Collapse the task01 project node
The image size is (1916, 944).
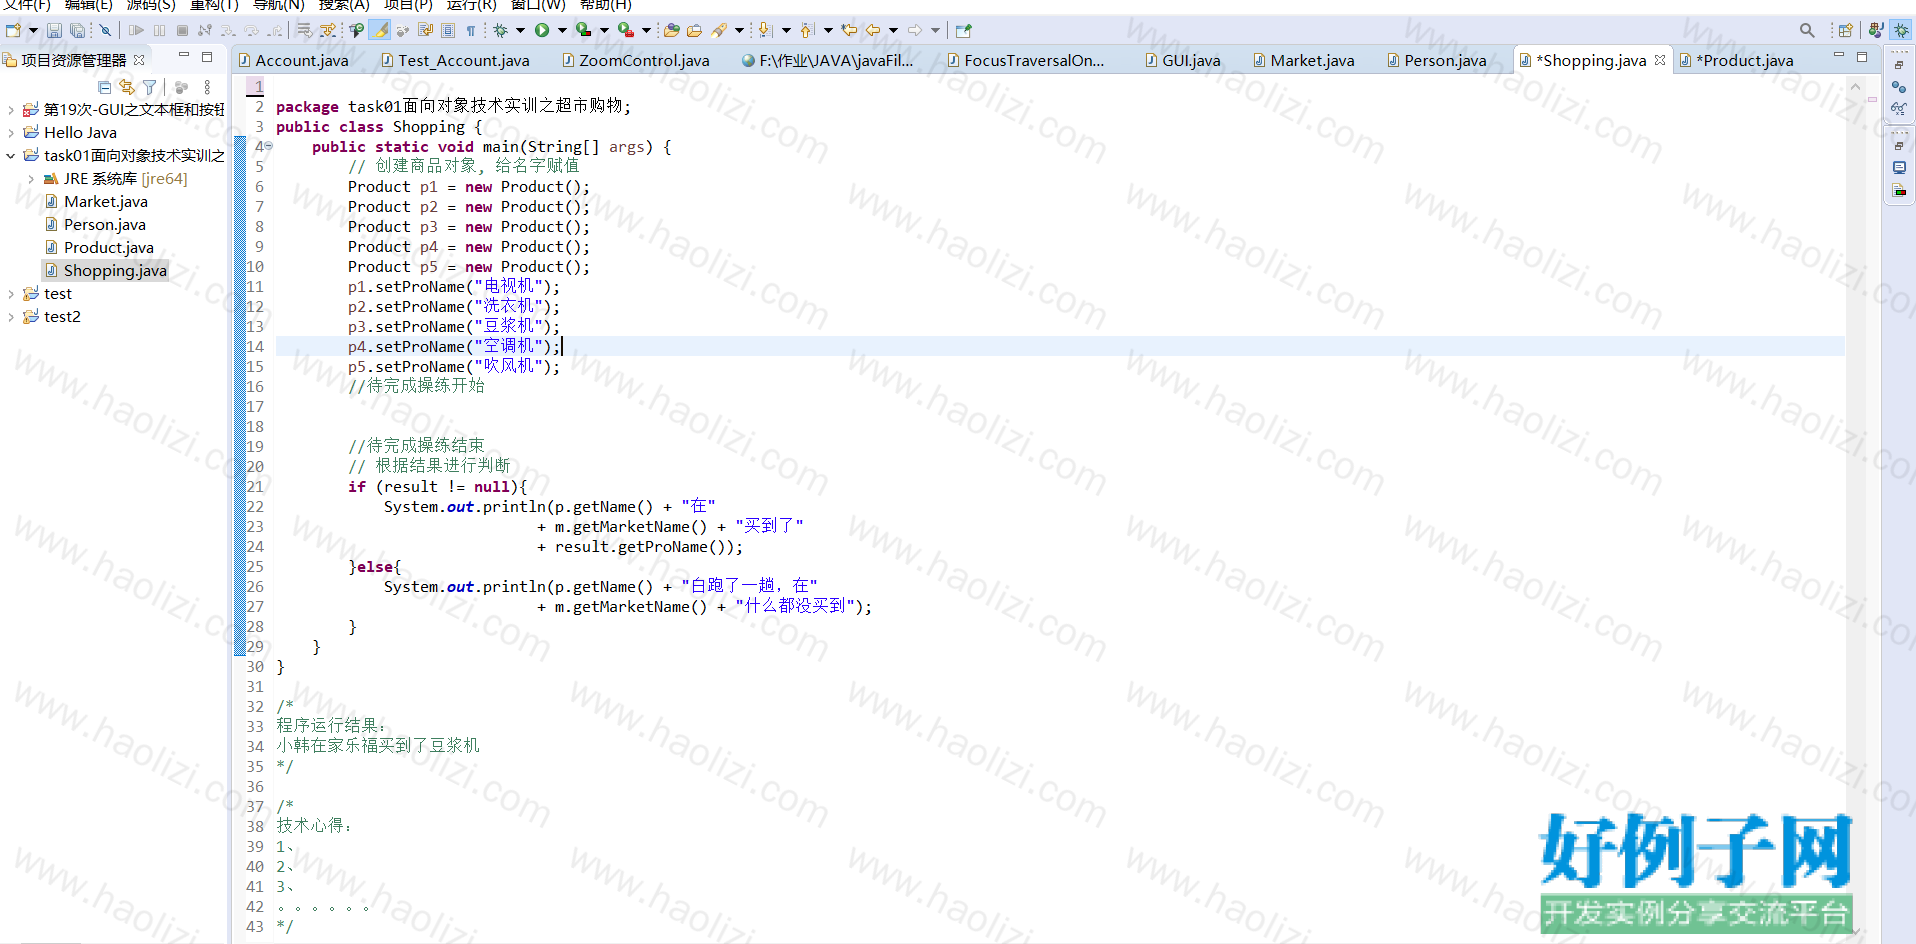(11, 155)
